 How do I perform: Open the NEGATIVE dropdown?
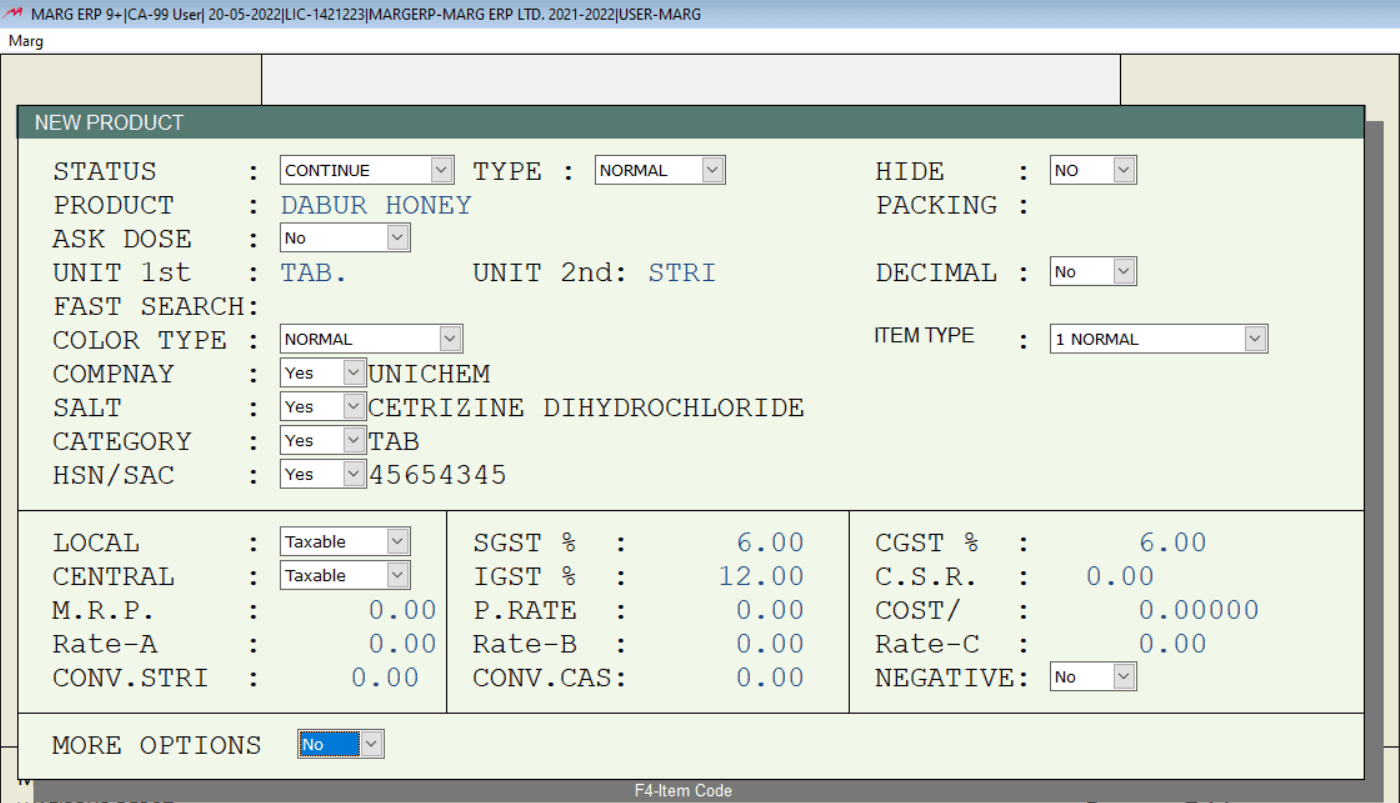tap(1093, 677)
